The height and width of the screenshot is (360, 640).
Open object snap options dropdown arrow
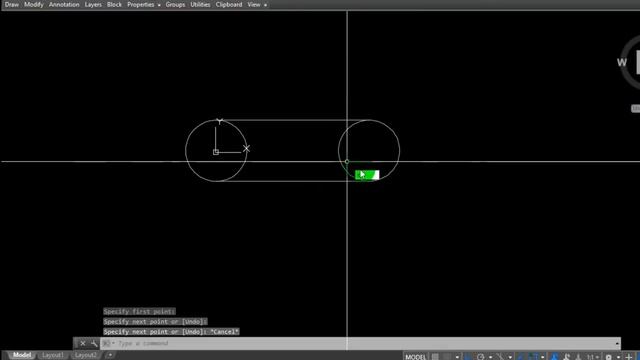pos(543,357)
